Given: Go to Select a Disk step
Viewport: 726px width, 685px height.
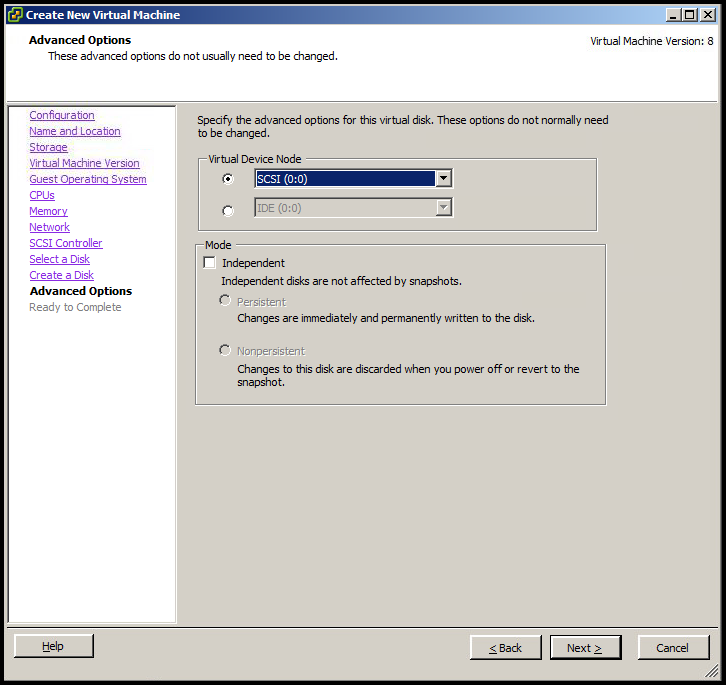Looking at the screenshot, I should (x=59, y=259).
